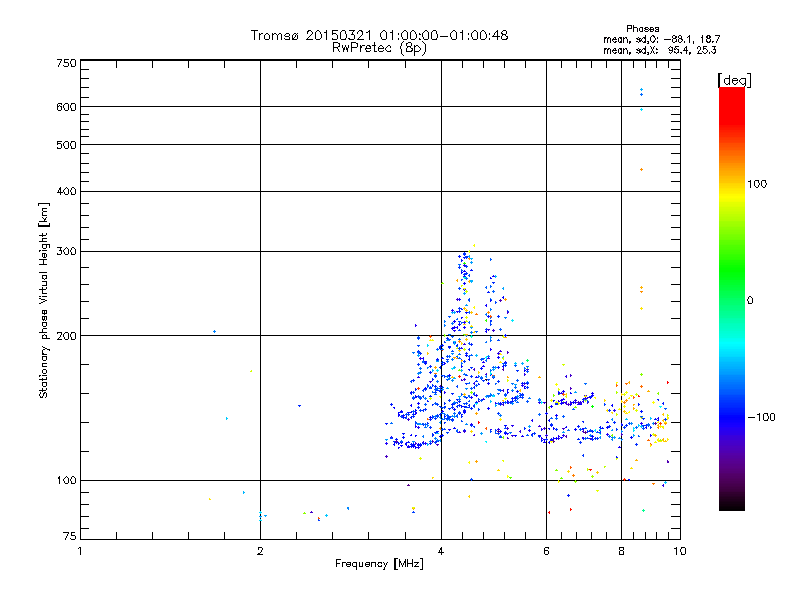Click the y-axis tick label '300'

tap(66, 252)
